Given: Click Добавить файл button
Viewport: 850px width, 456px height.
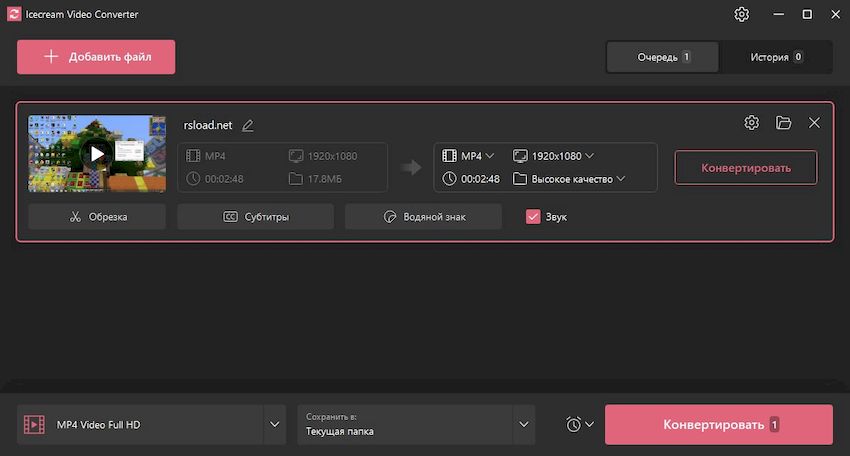Looking at the screenshot, I should [x=96, y=57].
